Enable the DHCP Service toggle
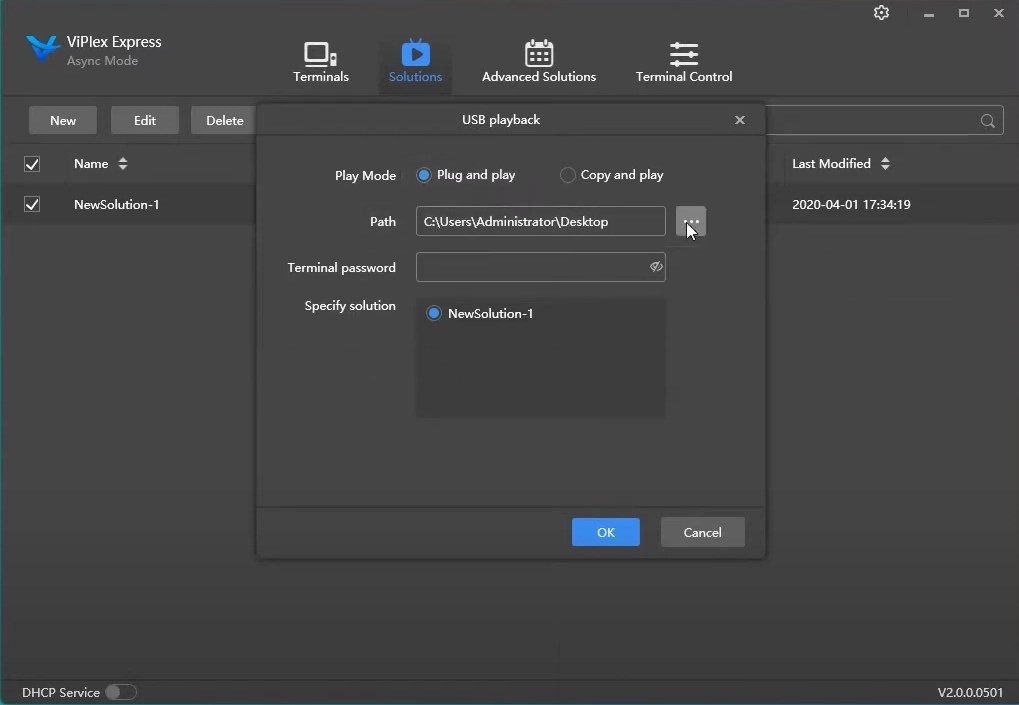Image resolution: width=1019 pixels, height=705 pixels. [122, 692]
